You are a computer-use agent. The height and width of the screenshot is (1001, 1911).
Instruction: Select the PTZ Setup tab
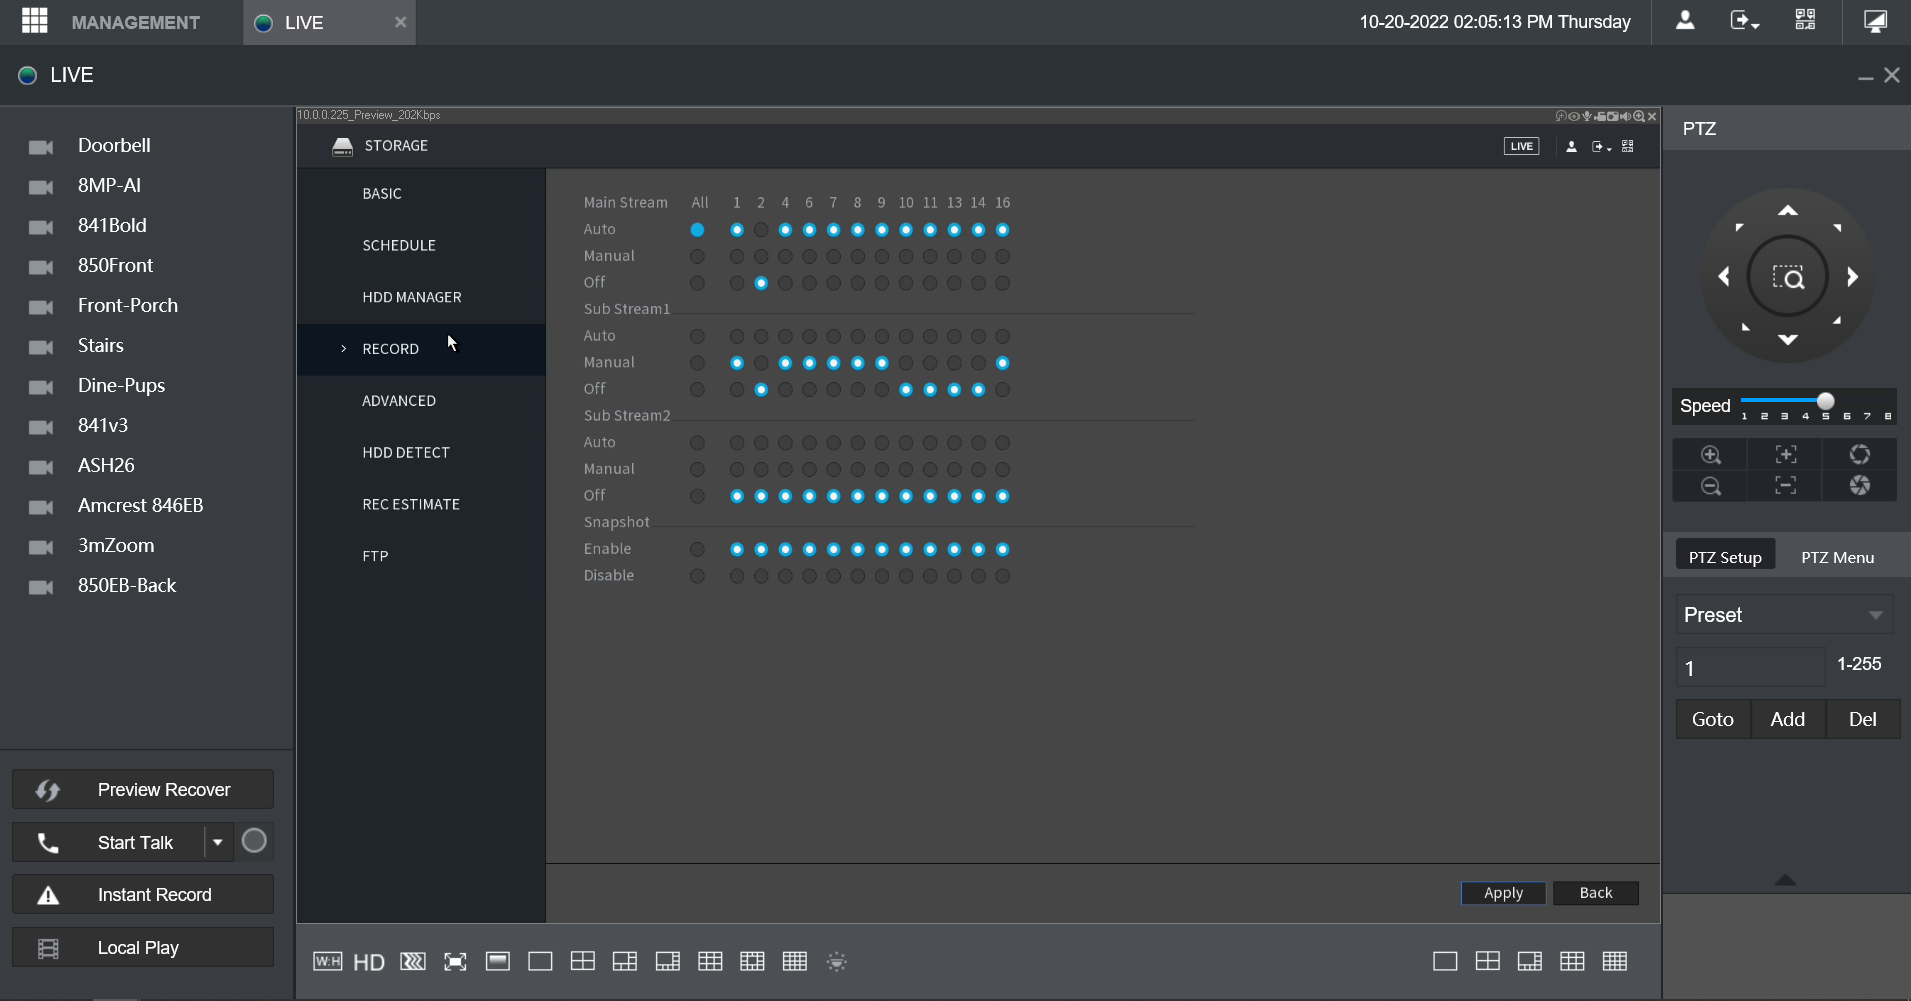1725,557
